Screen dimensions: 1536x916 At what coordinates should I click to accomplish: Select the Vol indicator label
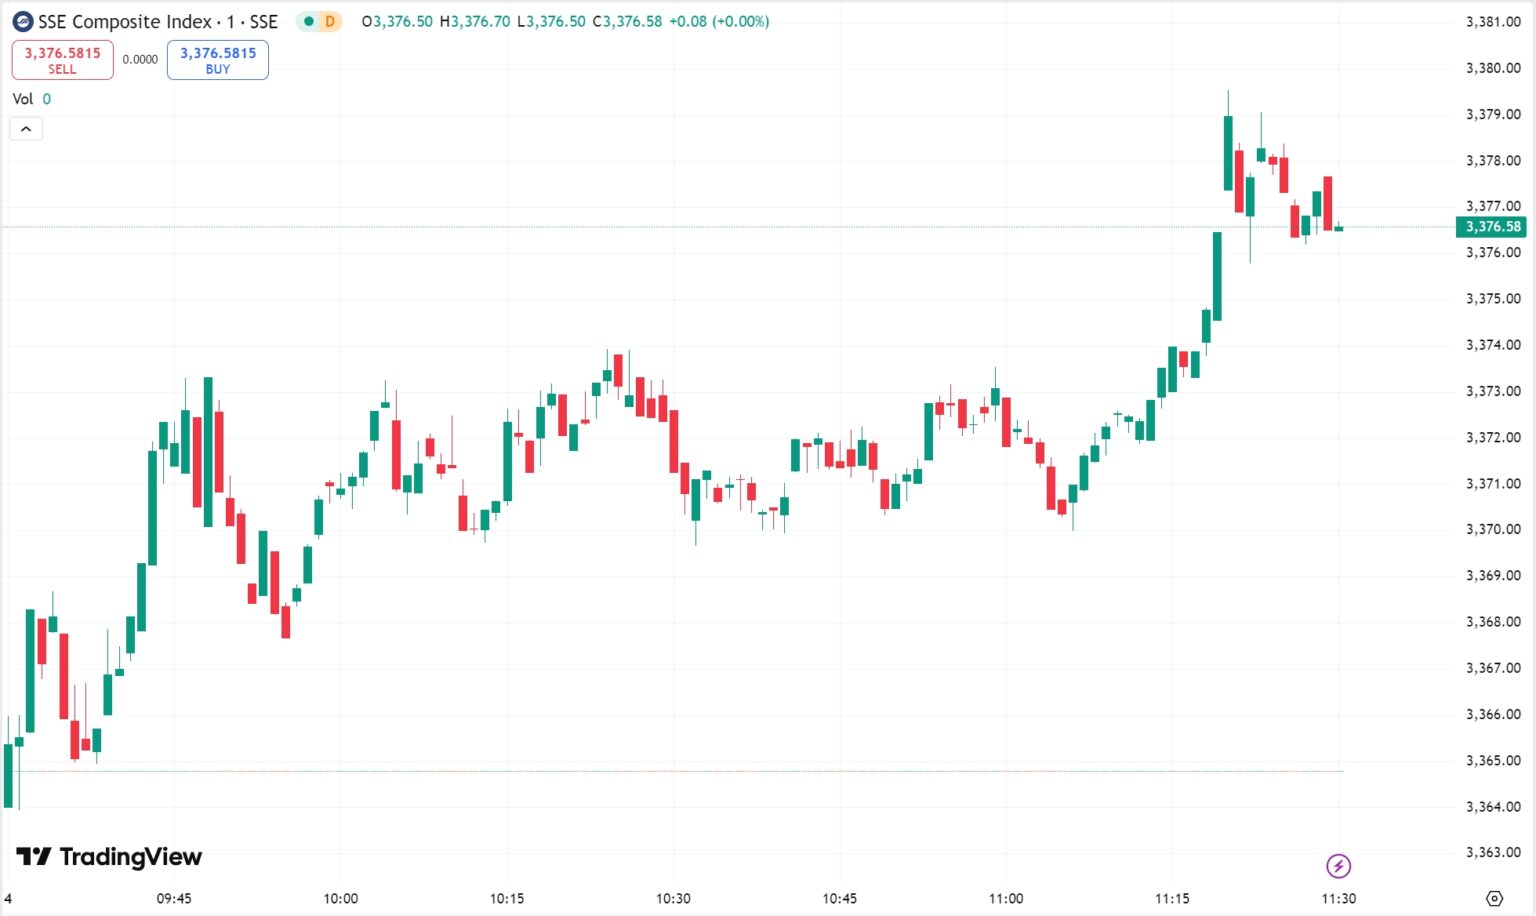[x=23, y=99]
